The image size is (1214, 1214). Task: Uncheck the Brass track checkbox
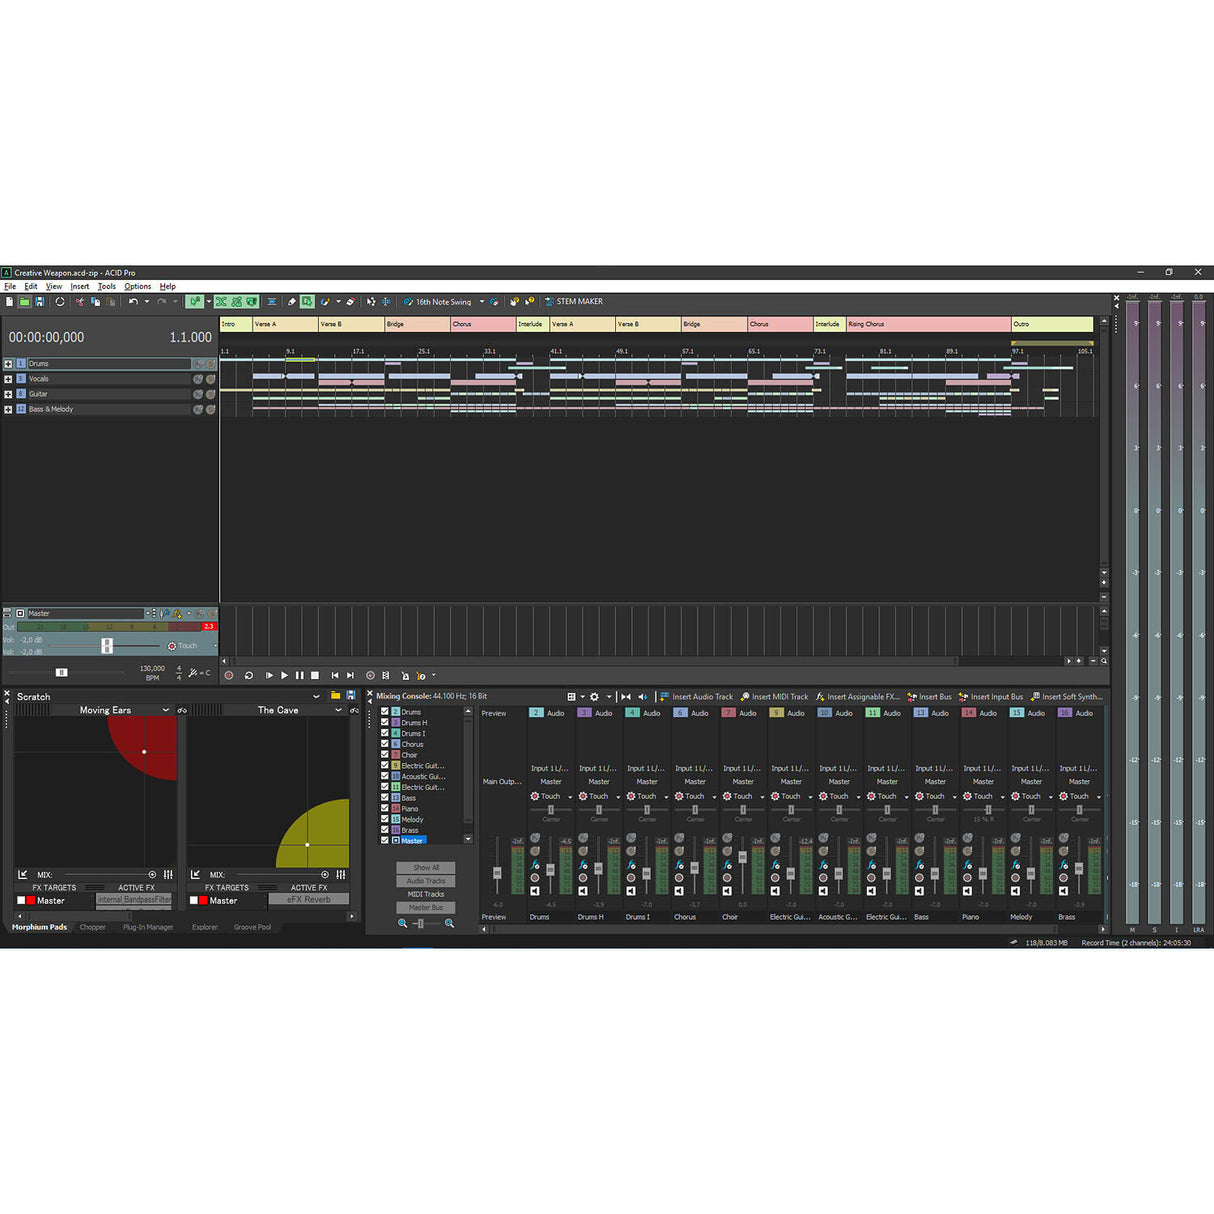[x=384, y=830]
